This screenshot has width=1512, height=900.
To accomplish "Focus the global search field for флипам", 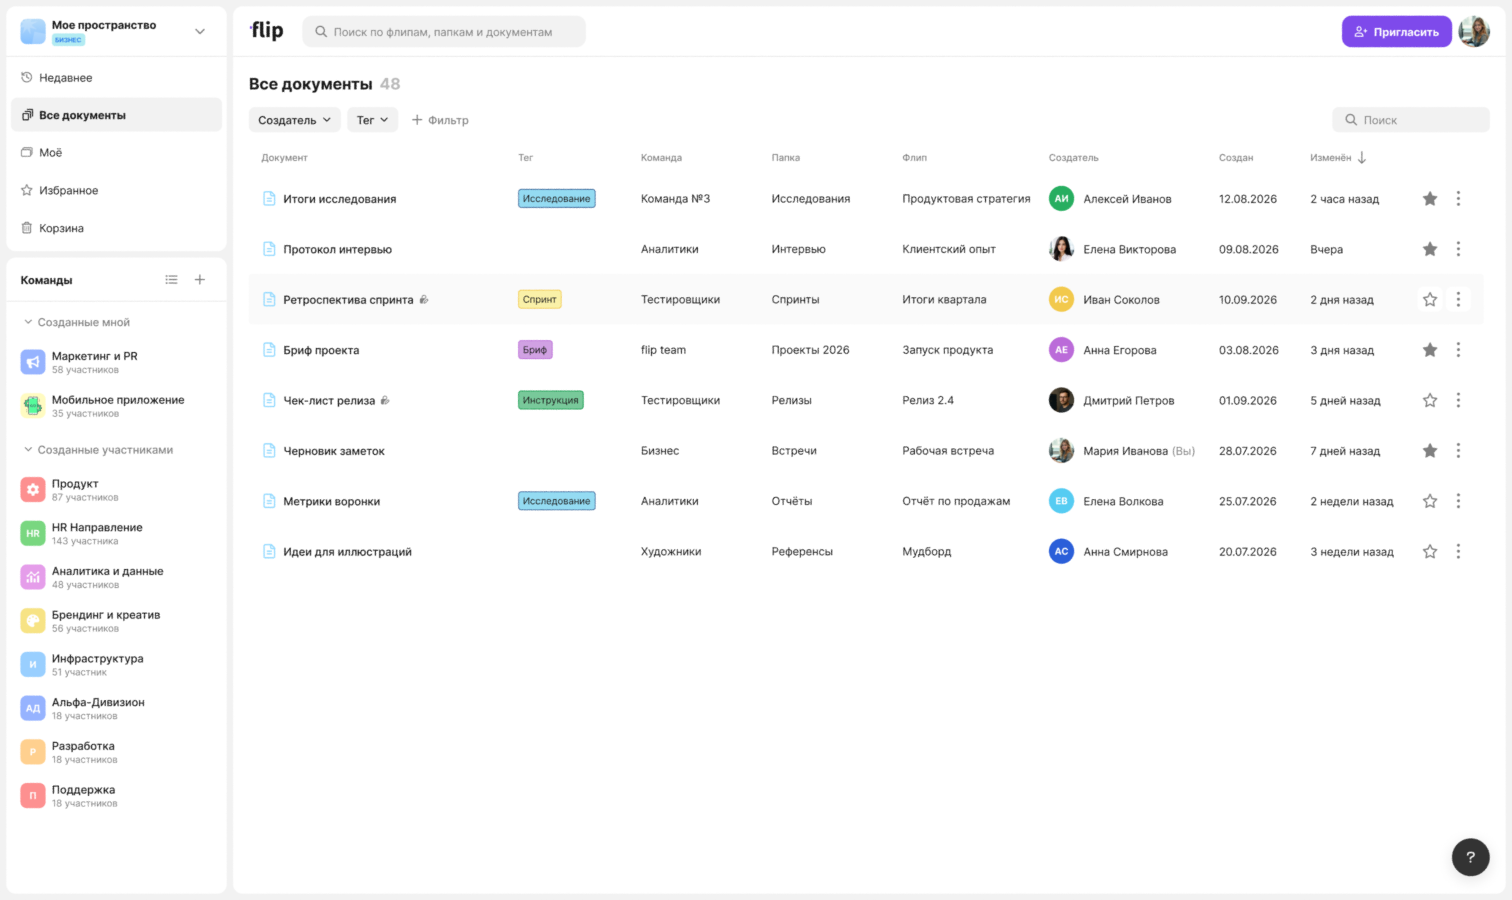I will 444,32.
